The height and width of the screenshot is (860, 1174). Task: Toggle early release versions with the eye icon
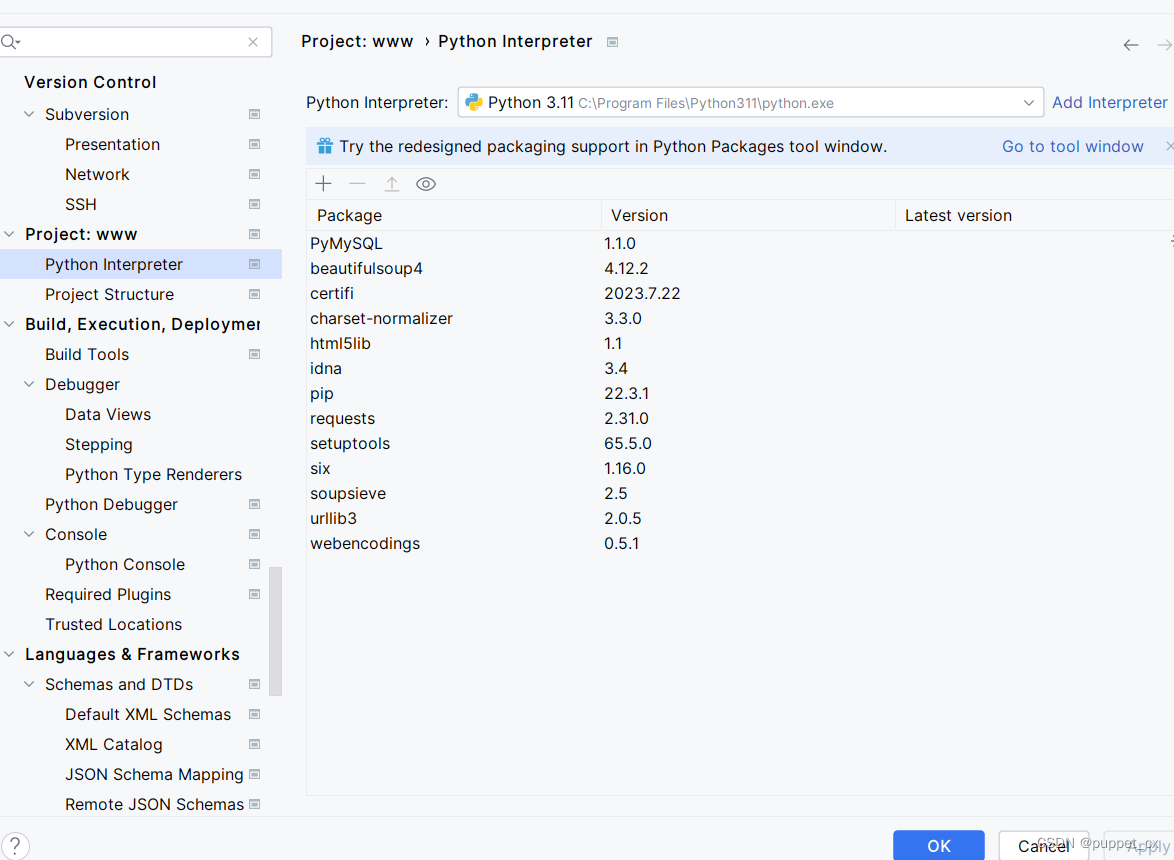(x=425, y=183)
